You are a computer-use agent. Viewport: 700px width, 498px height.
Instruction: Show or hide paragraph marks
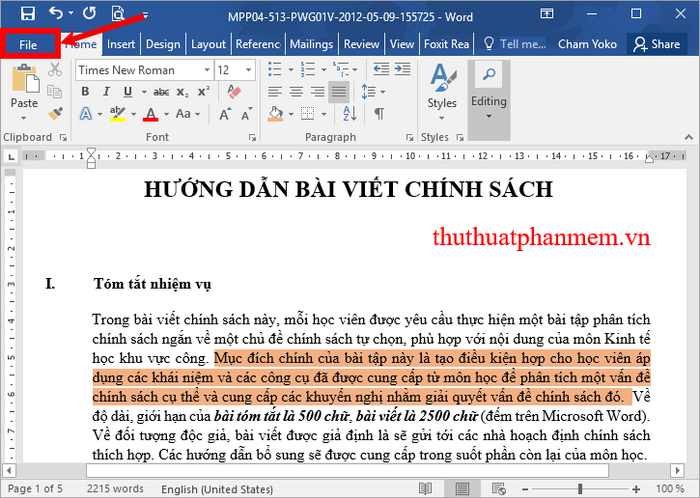(x=379, y=114)
